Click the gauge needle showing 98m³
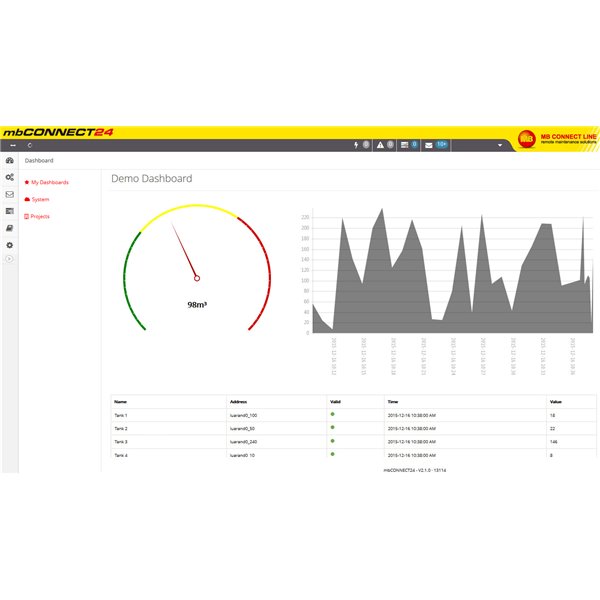The height and width of the screenshot is (600, 600). pos(186,253)
